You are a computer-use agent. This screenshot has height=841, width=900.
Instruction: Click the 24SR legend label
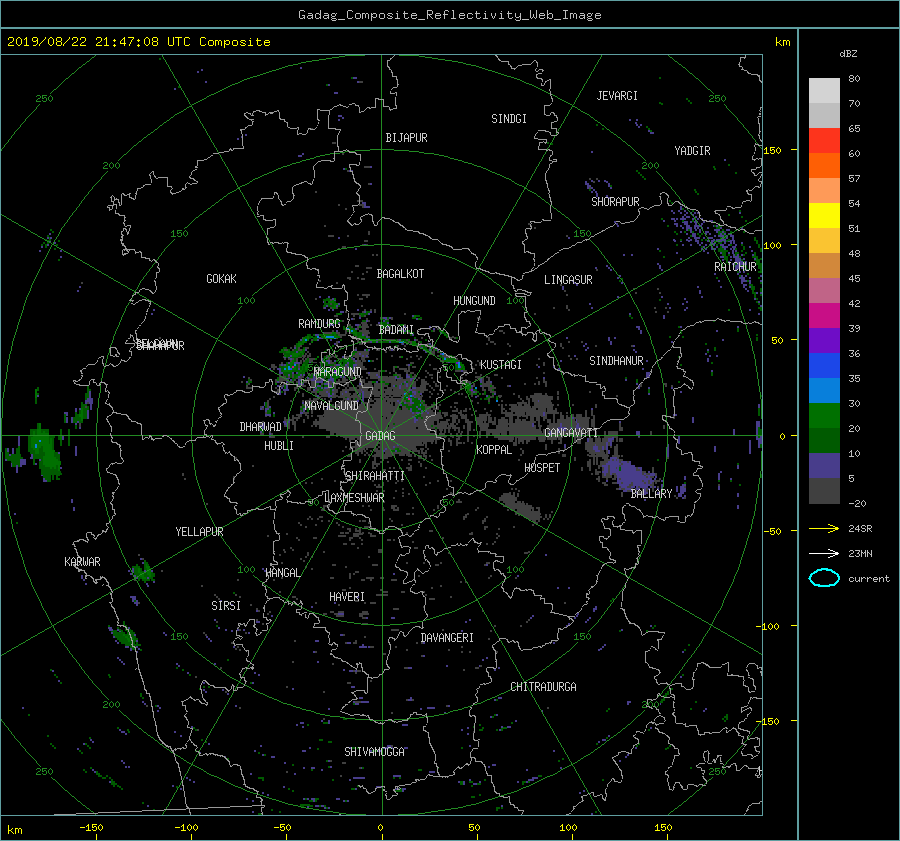pos(860,528)
